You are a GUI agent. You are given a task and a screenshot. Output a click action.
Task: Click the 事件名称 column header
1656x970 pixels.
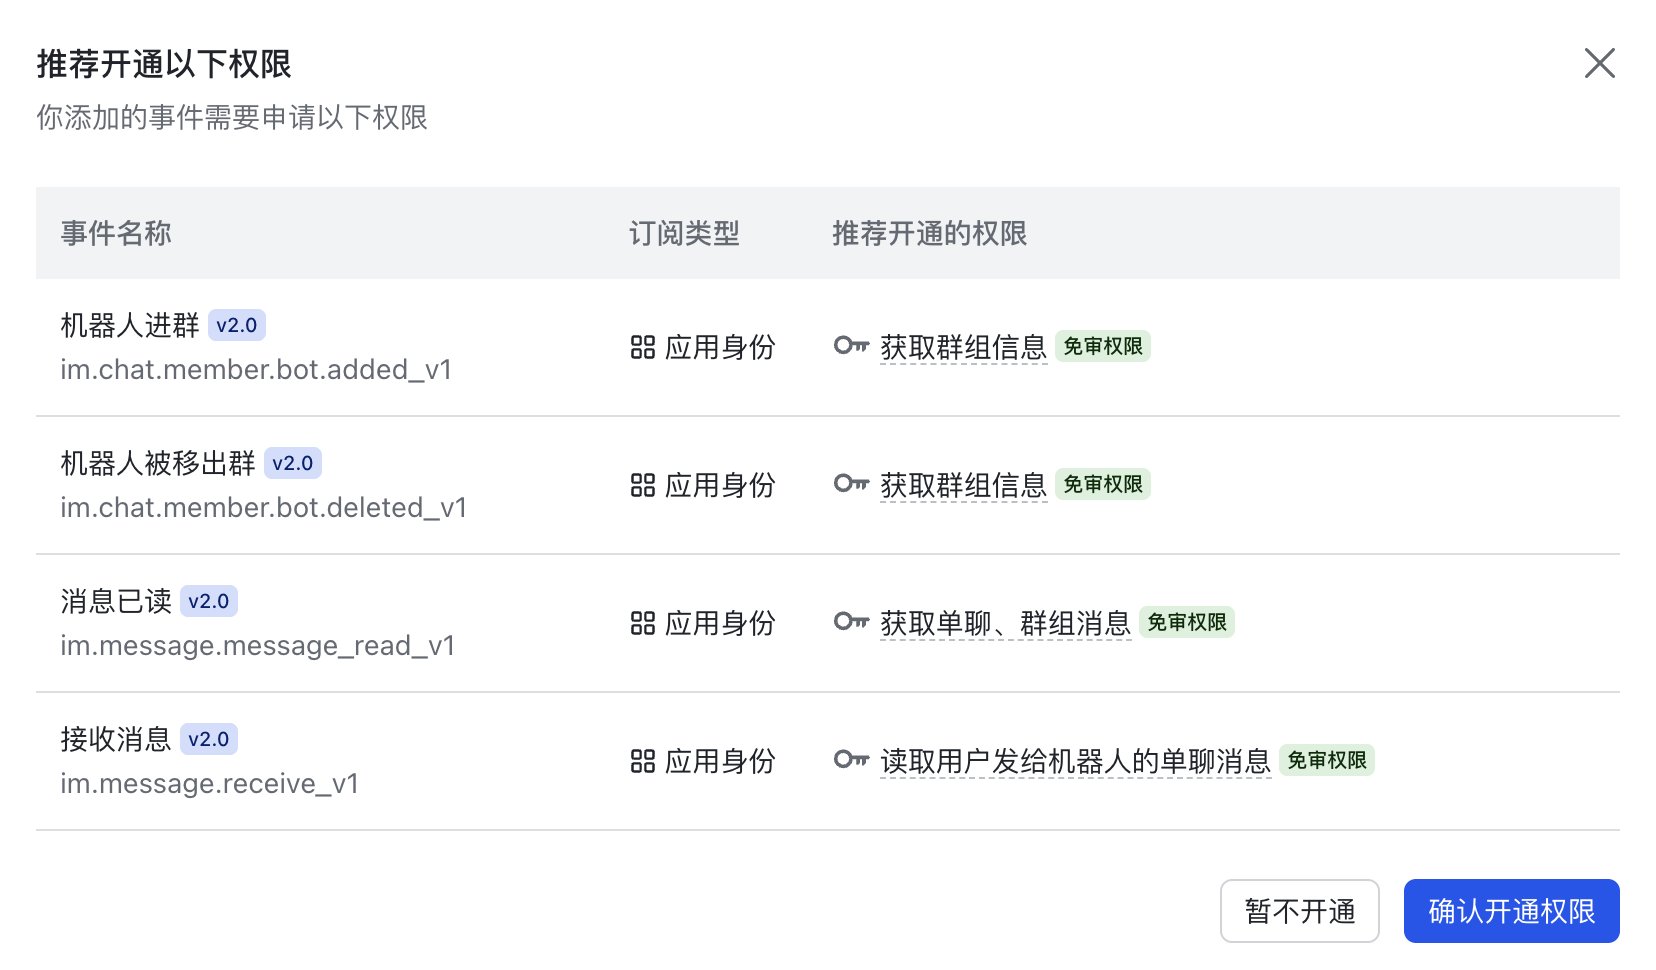tap(116, 233)
